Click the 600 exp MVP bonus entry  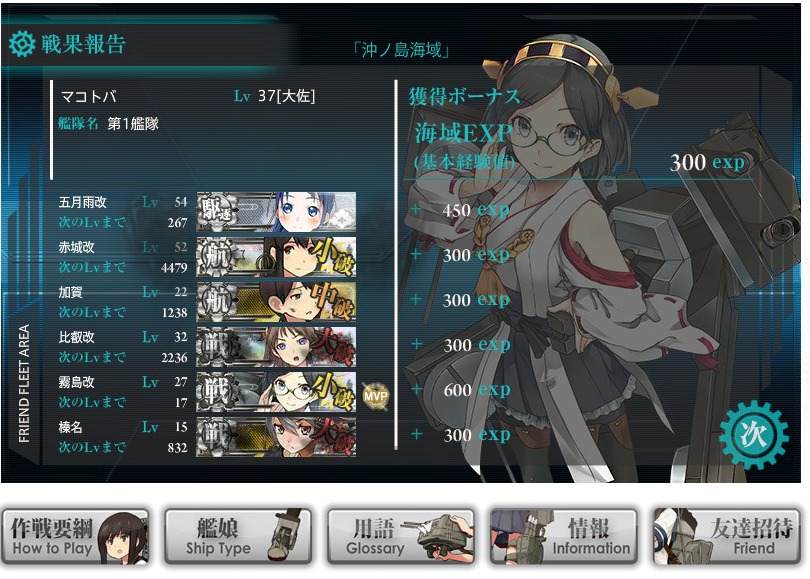click(477, 390)
